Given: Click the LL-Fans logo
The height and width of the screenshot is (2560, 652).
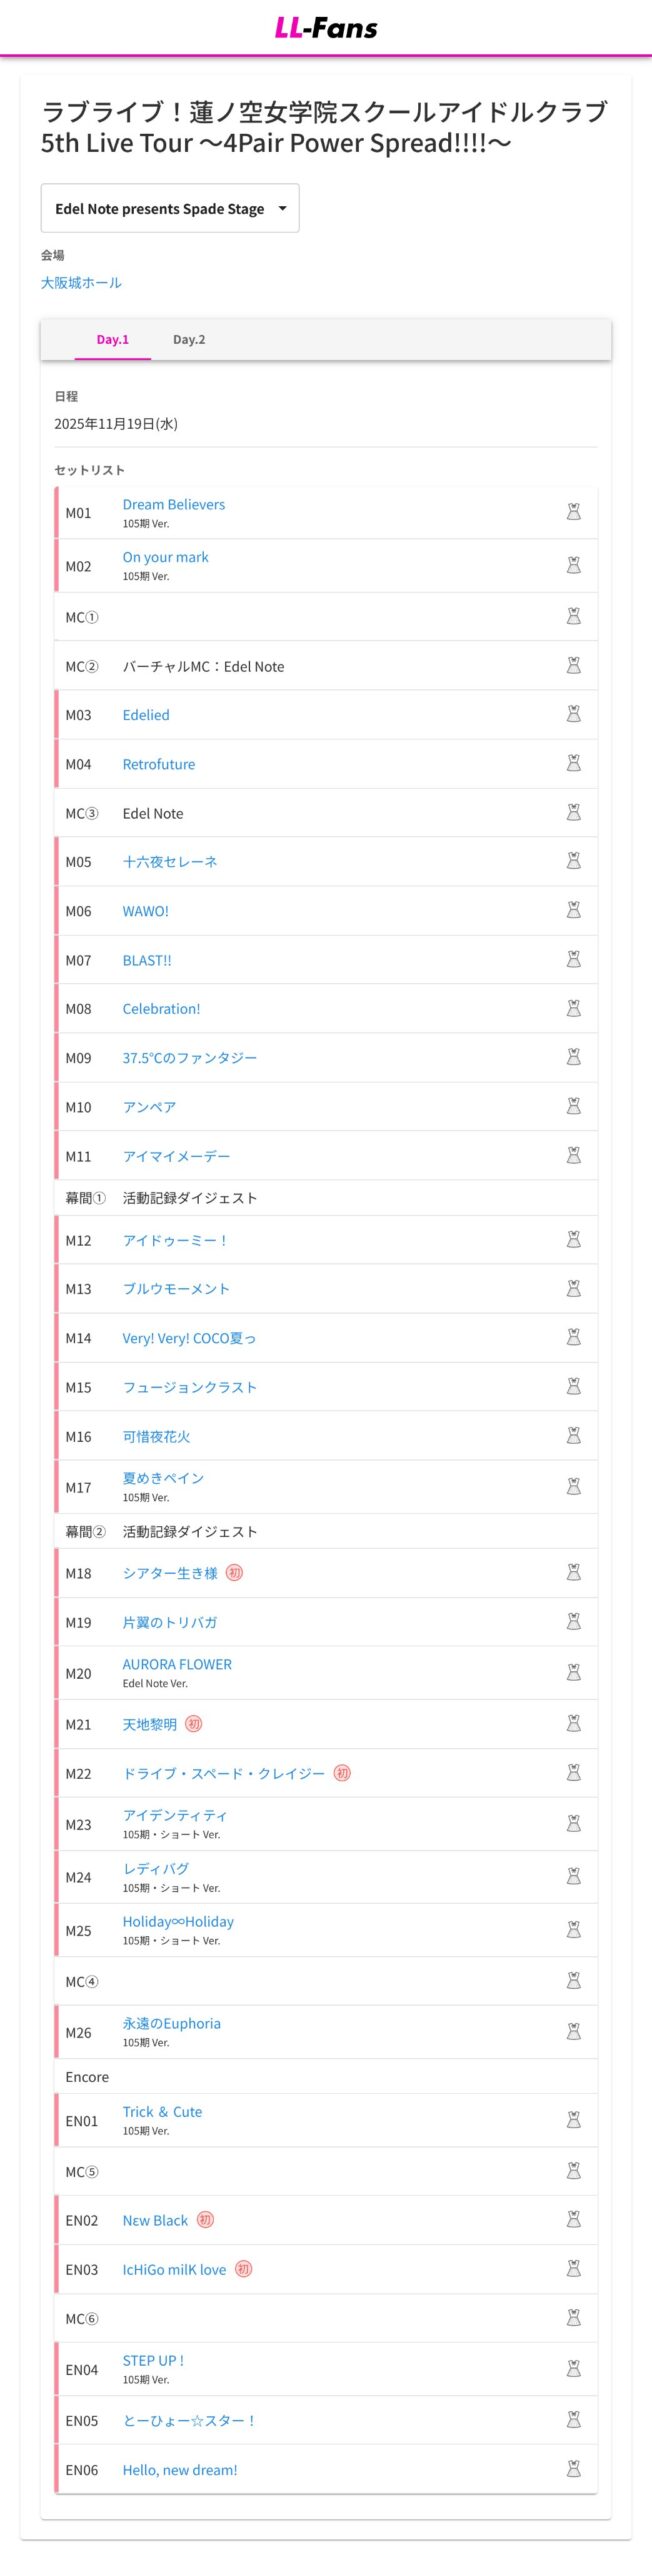Looking at the screenshot, I should [x=326, y=27].
